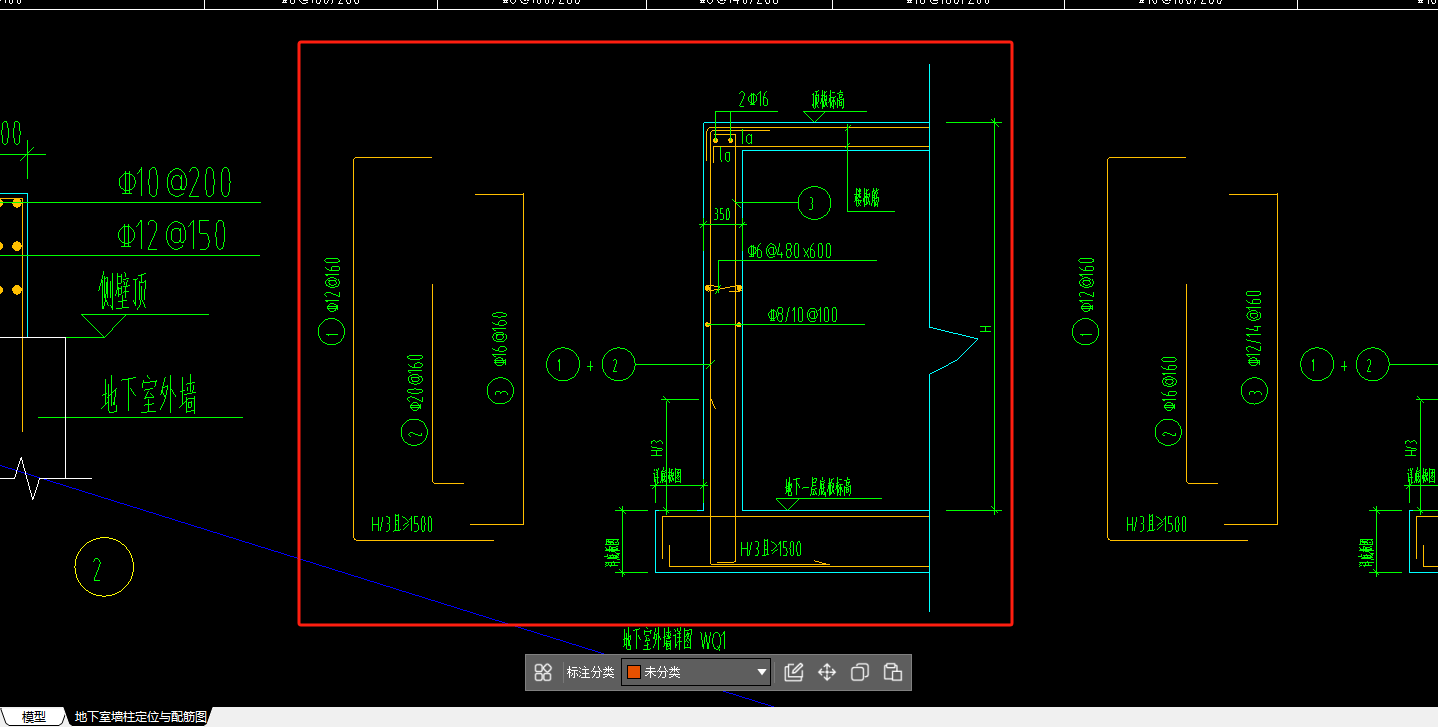The height and width of the screenshot is (727, 1438).
Task: Click the copy icon in floating toolbar
Action: point(860,672)
